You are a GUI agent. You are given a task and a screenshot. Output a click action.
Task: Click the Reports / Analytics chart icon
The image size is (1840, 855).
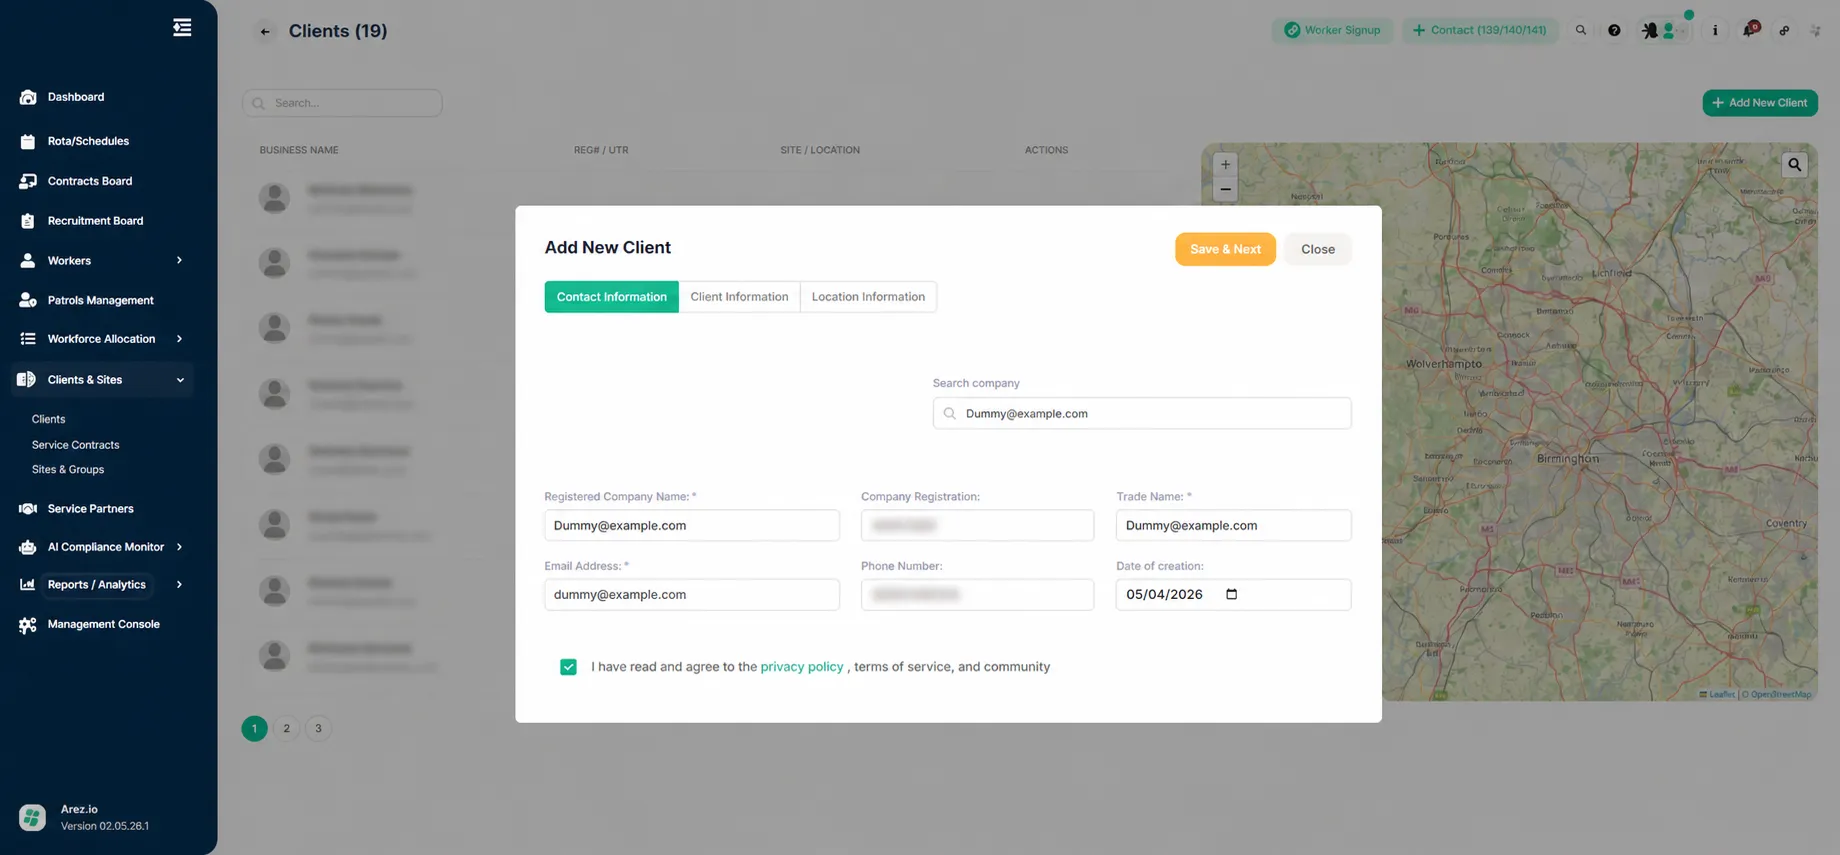click(x=28, y=584)
